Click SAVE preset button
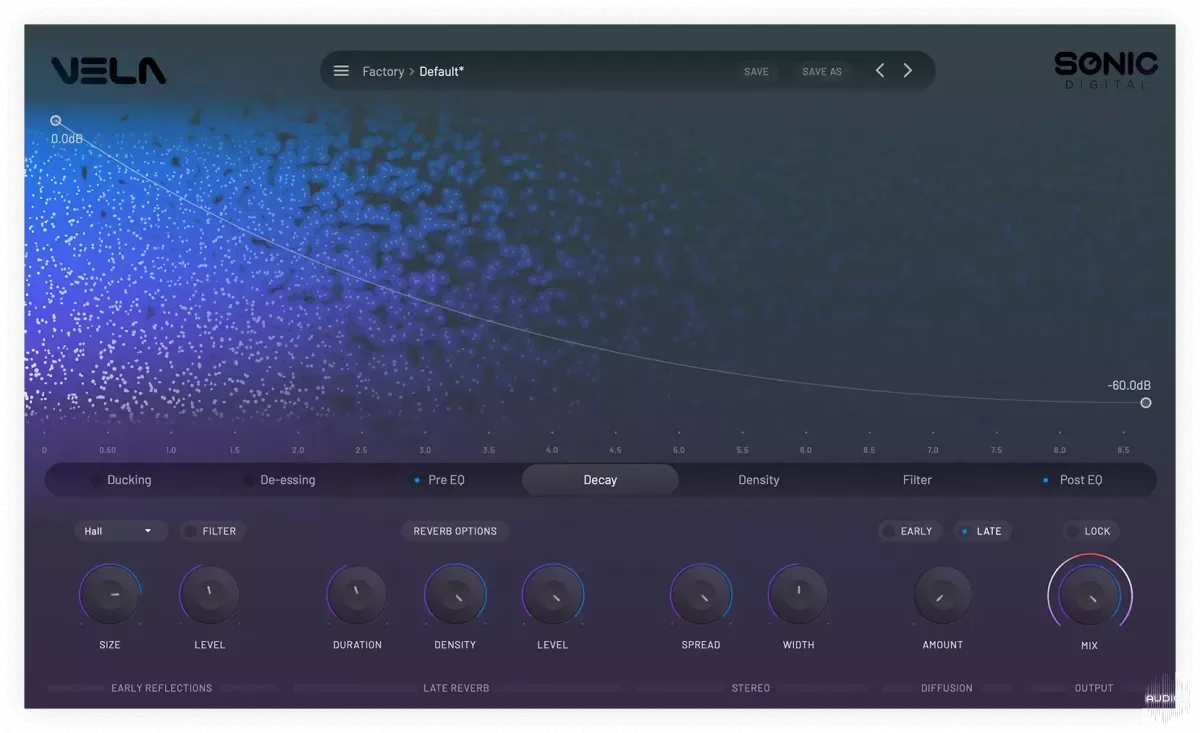1200x733 pixels. click(x=756, y=72)
